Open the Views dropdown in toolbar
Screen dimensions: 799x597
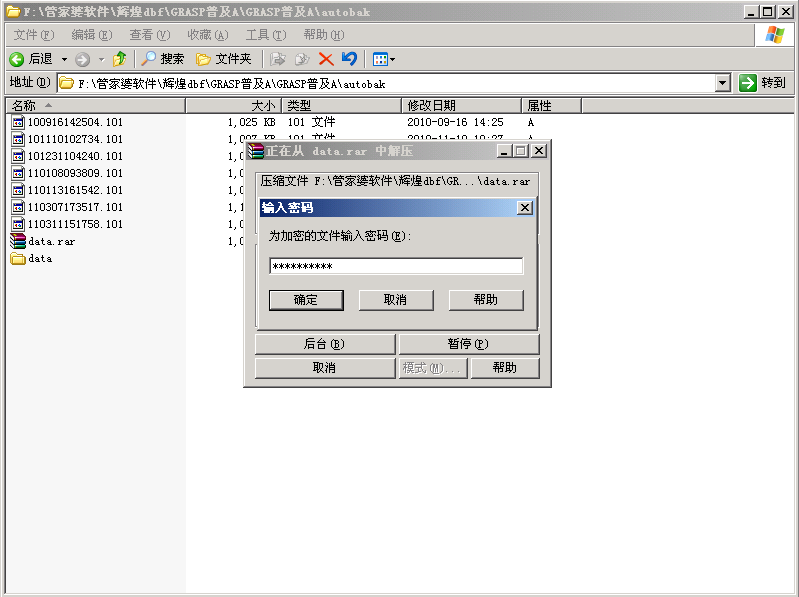385,59
